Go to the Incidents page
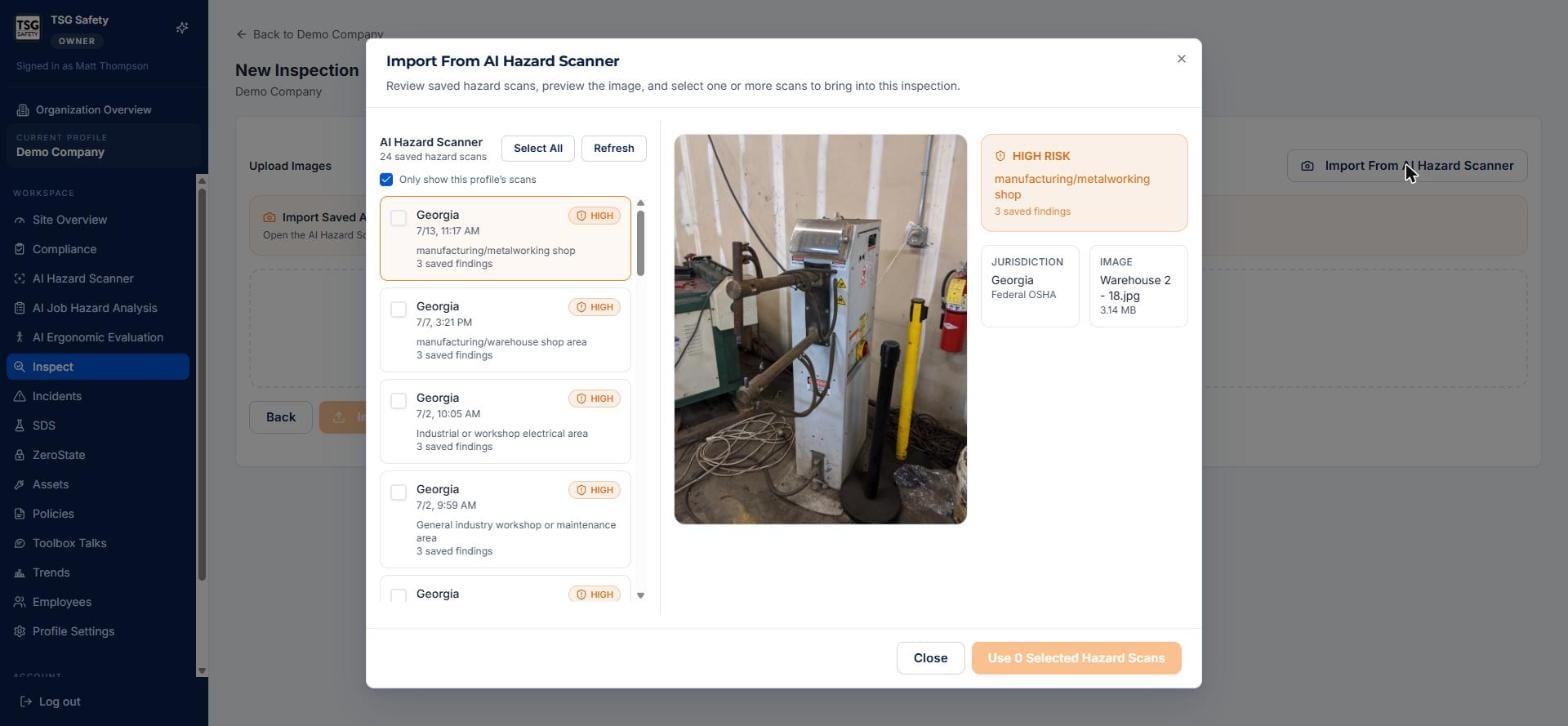This screenshot has height=726, width=1568. point(98,396)
